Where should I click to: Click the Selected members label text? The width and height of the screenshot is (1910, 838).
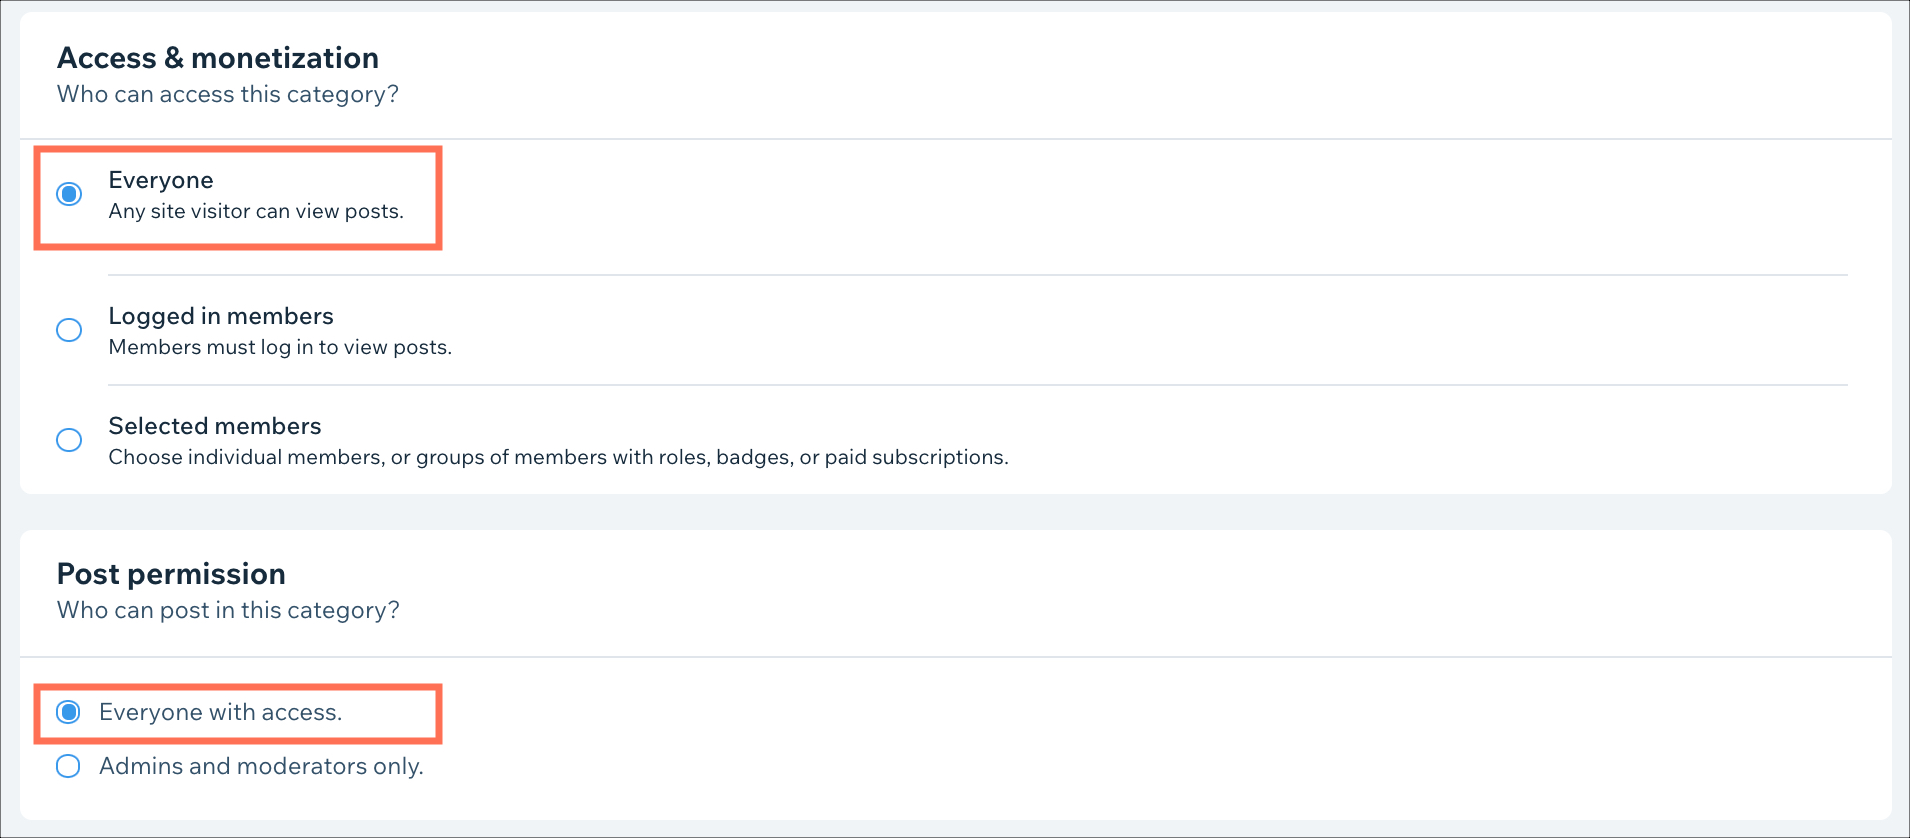(x=215, y=426)
